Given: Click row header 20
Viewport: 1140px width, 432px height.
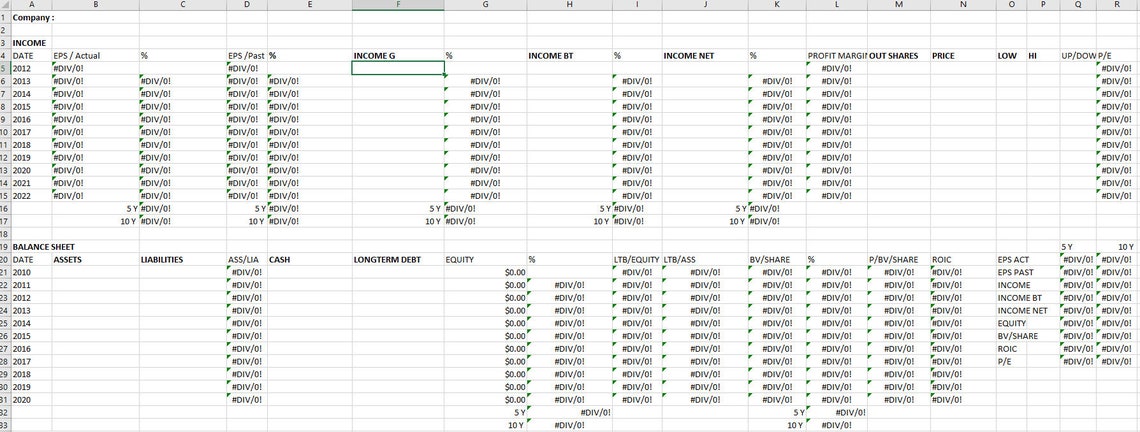Looking at the screenshot, I should (5, 260).
